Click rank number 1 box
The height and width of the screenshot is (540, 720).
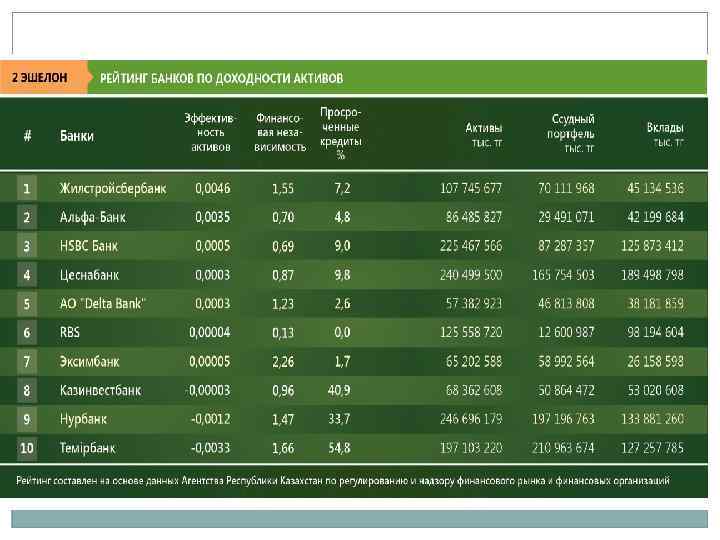pyautogui.click(x=27, y=188)
